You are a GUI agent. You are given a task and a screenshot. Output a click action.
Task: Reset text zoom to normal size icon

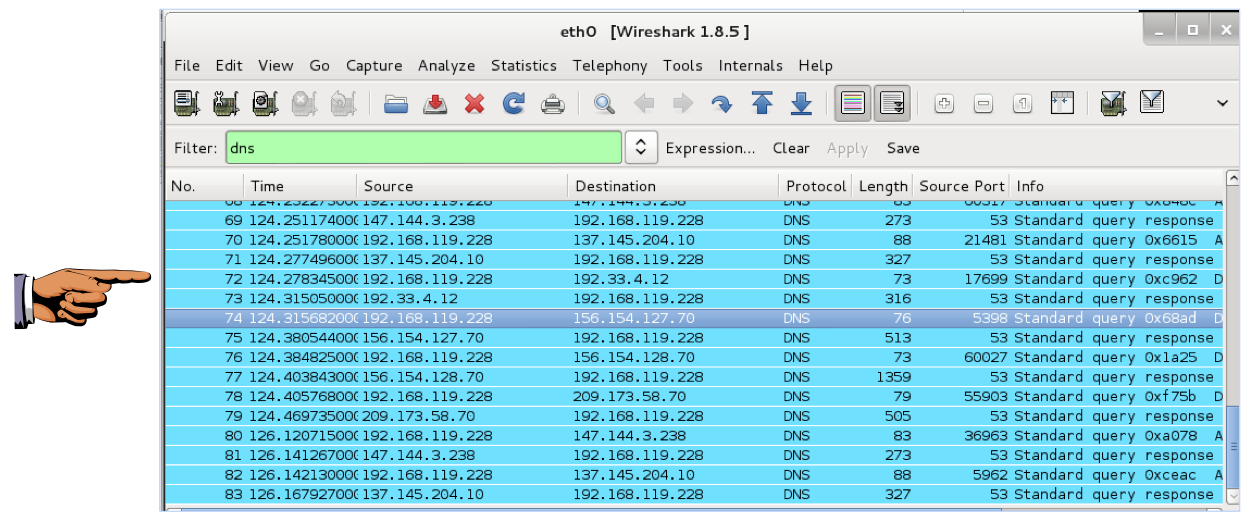1022,103
